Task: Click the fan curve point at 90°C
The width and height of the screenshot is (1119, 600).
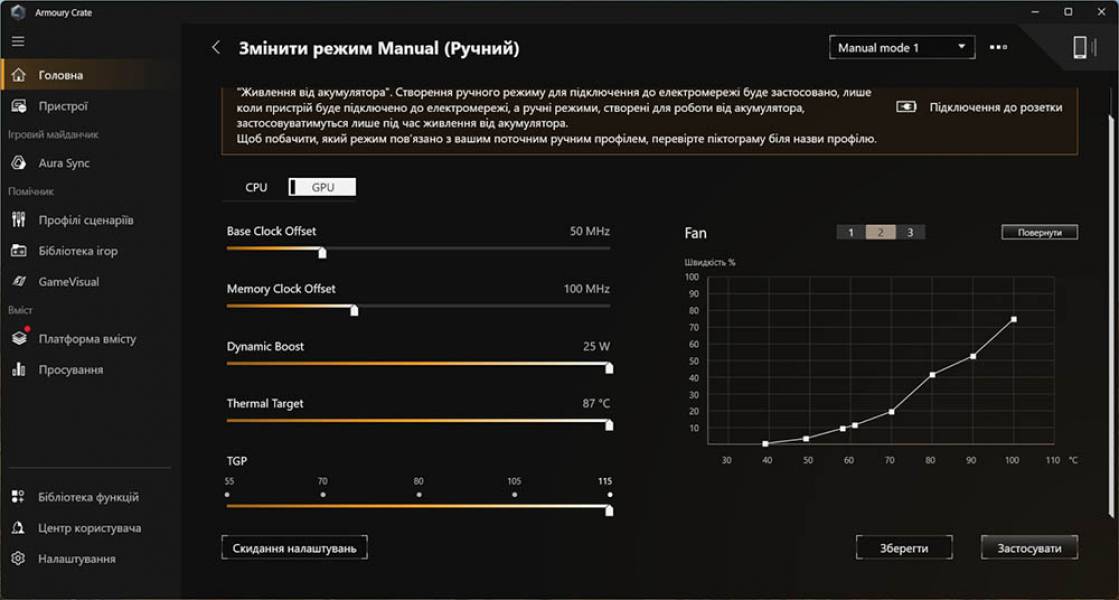Action: (973, 356)
